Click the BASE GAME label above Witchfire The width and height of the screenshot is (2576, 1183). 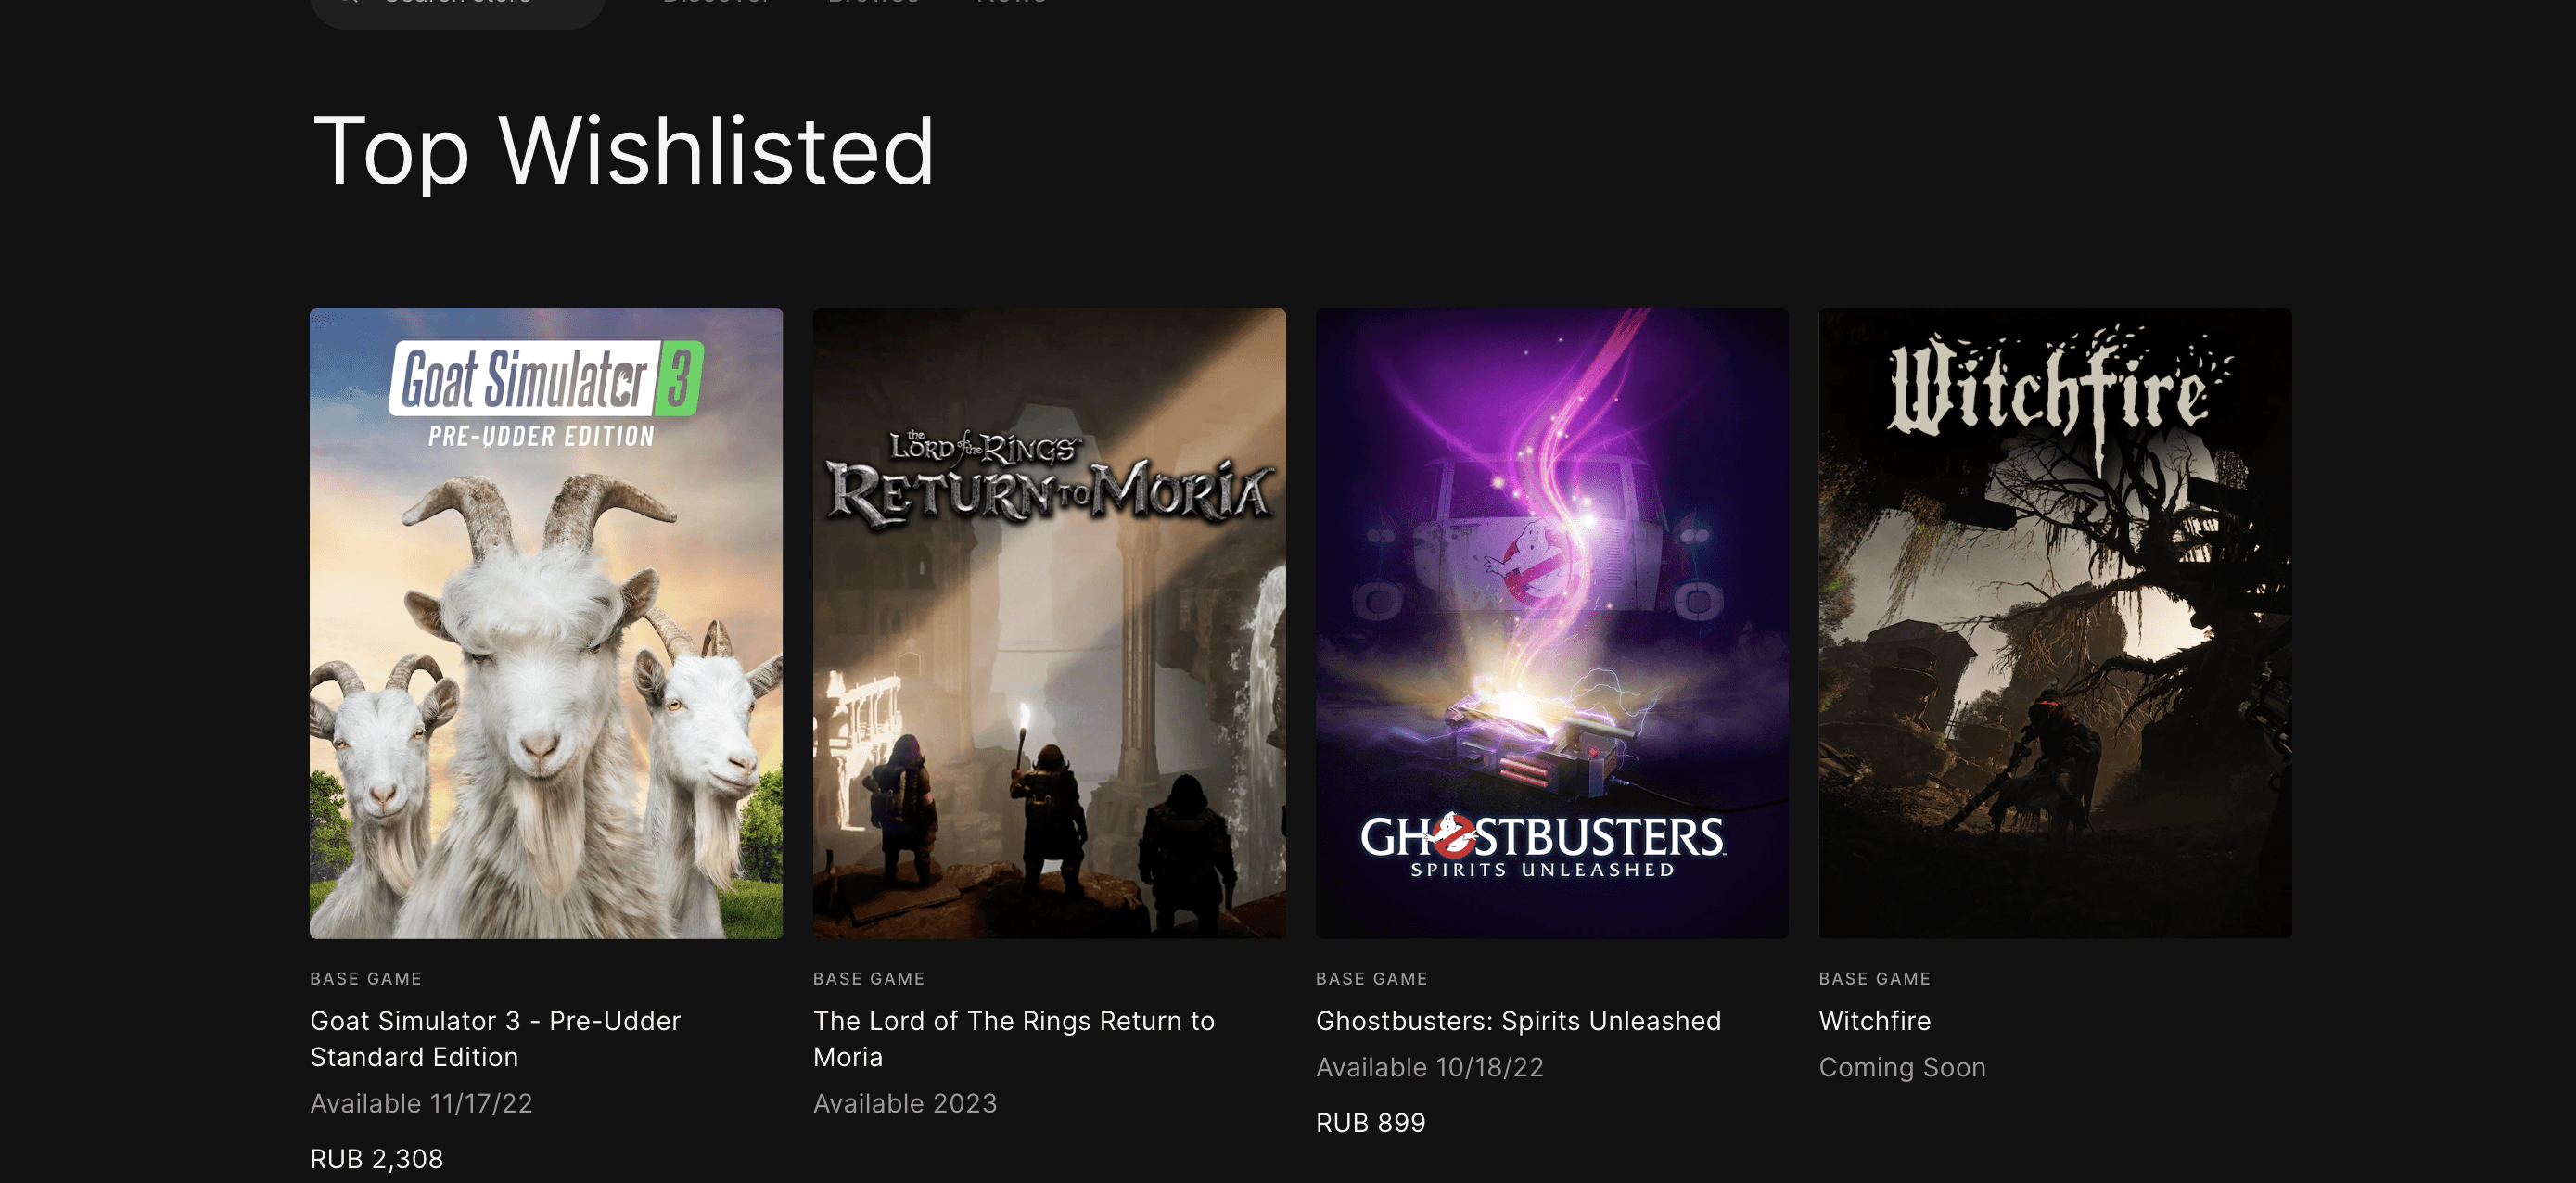tap(1875, 979)
